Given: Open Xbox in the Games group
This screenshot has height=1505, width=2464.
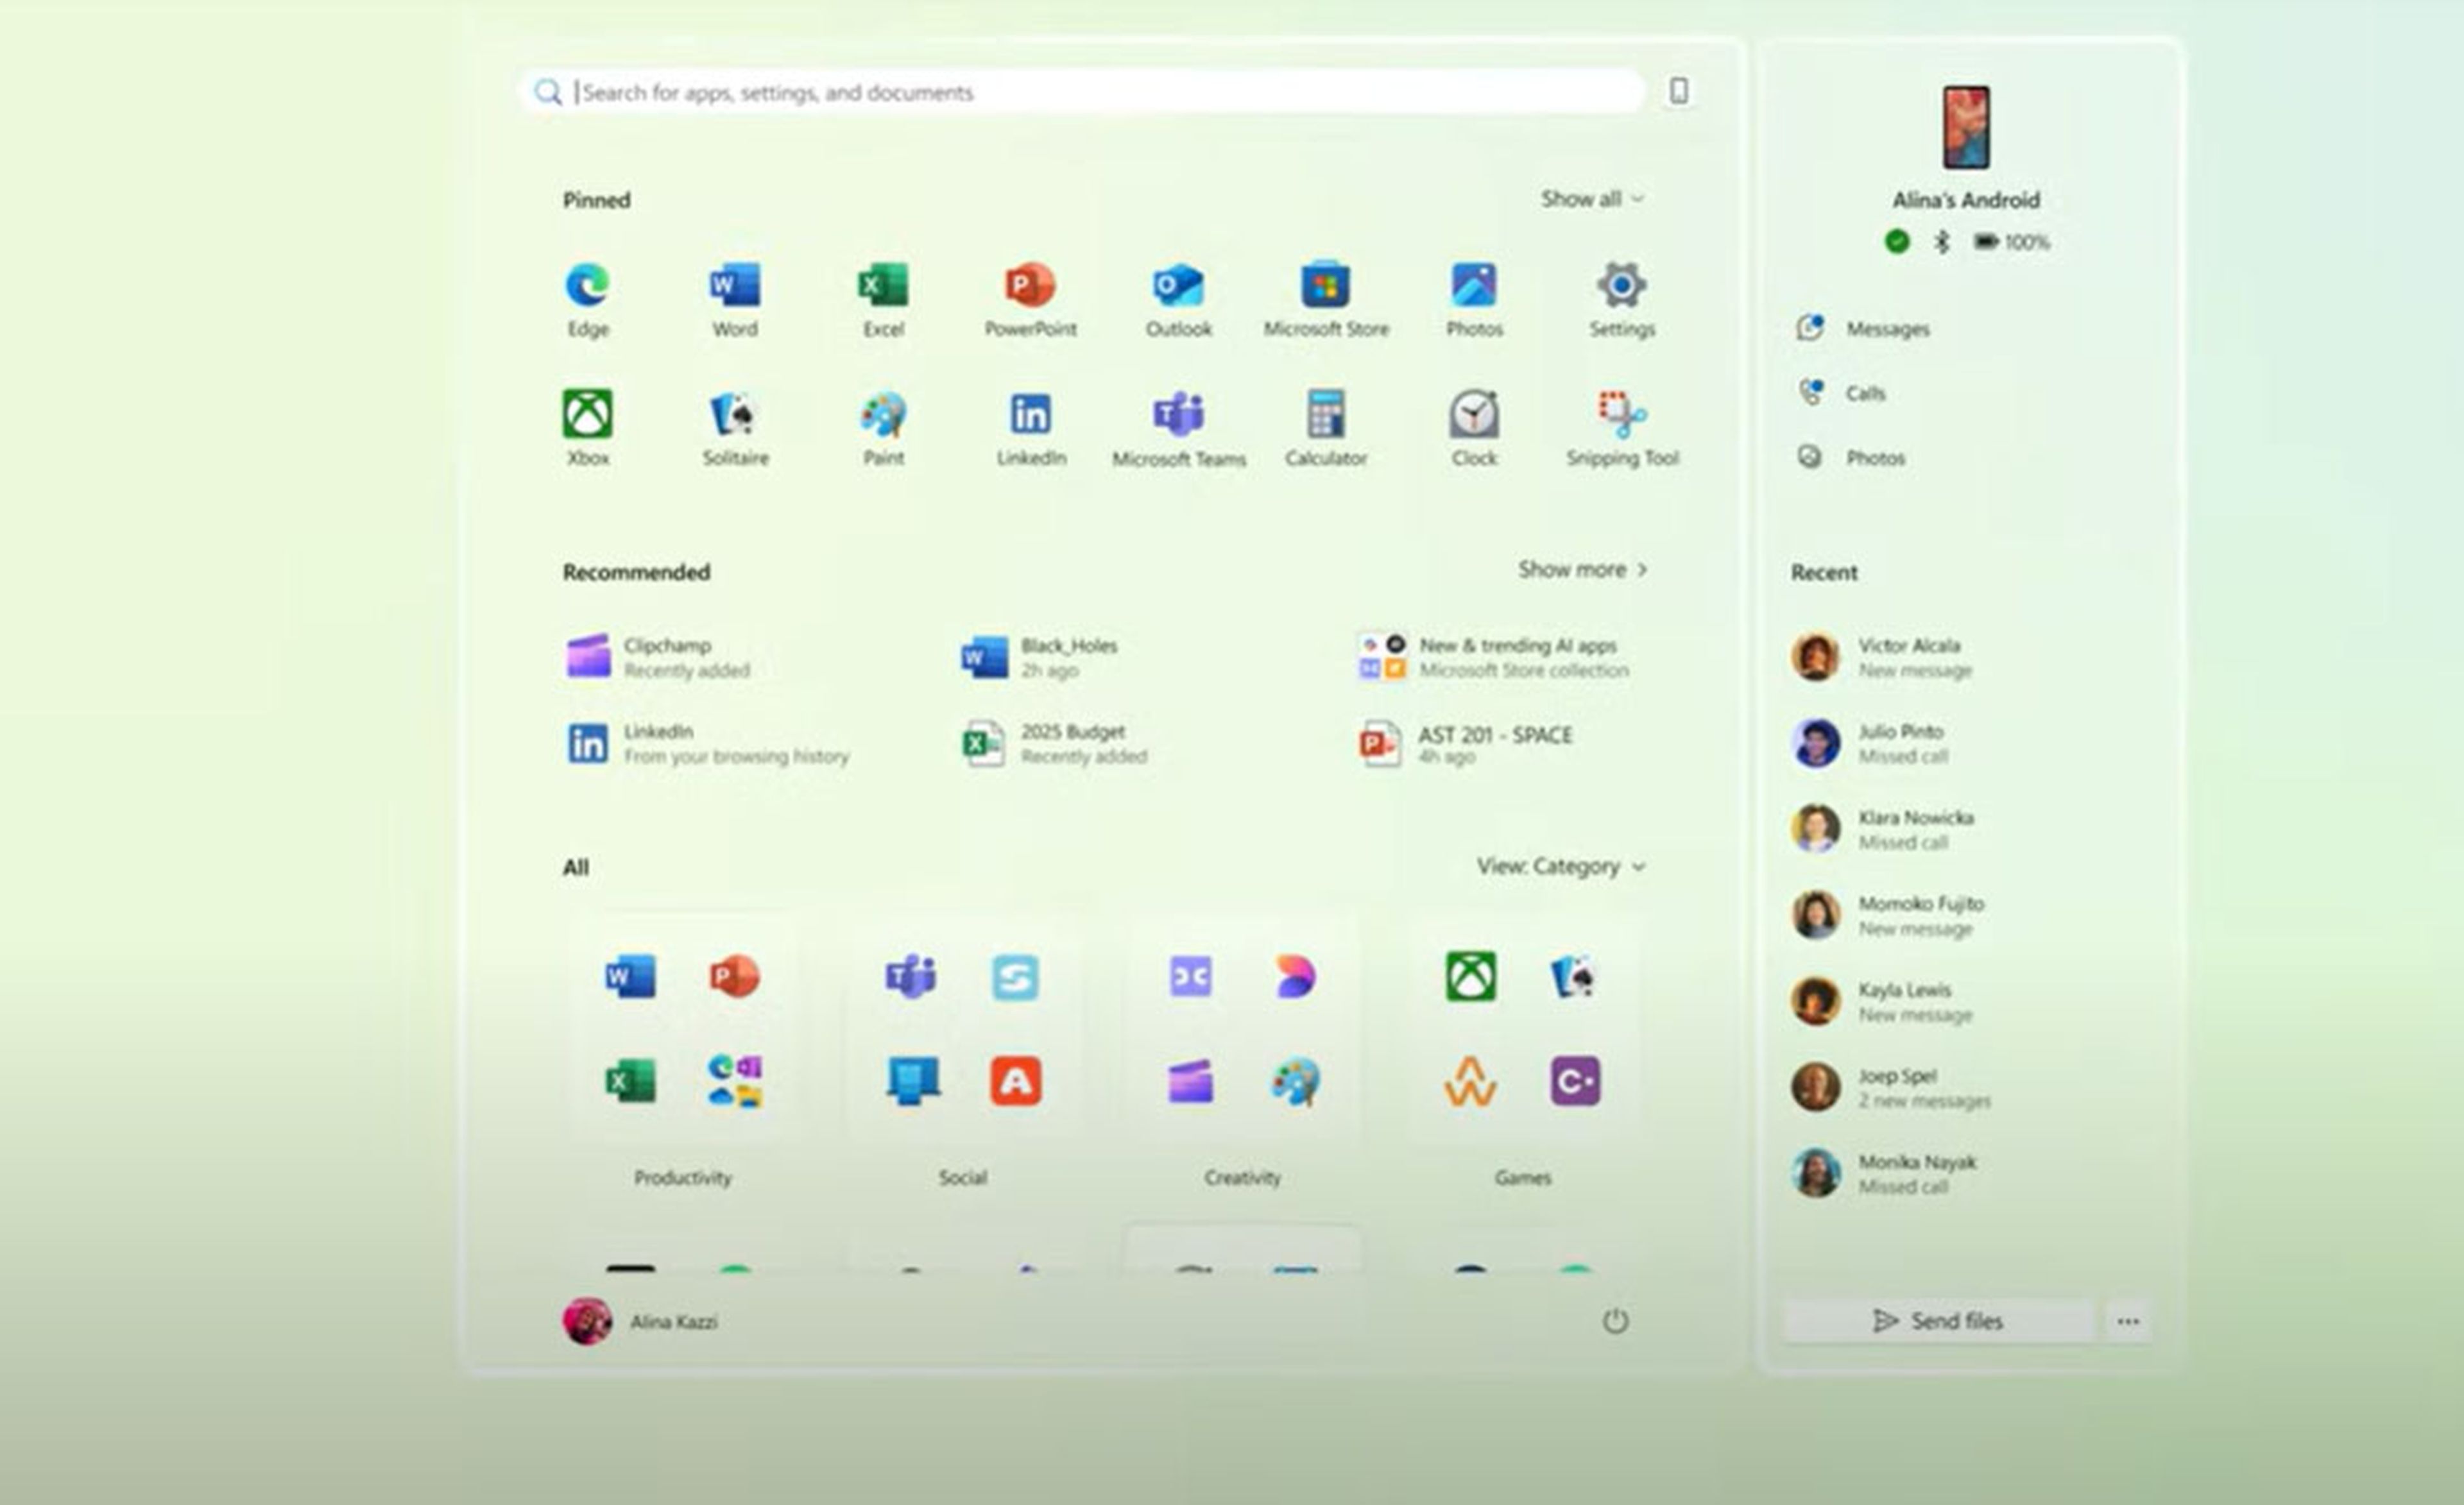Looking at the screenshot, I should pyautogui.click(x=1471, y=976).
